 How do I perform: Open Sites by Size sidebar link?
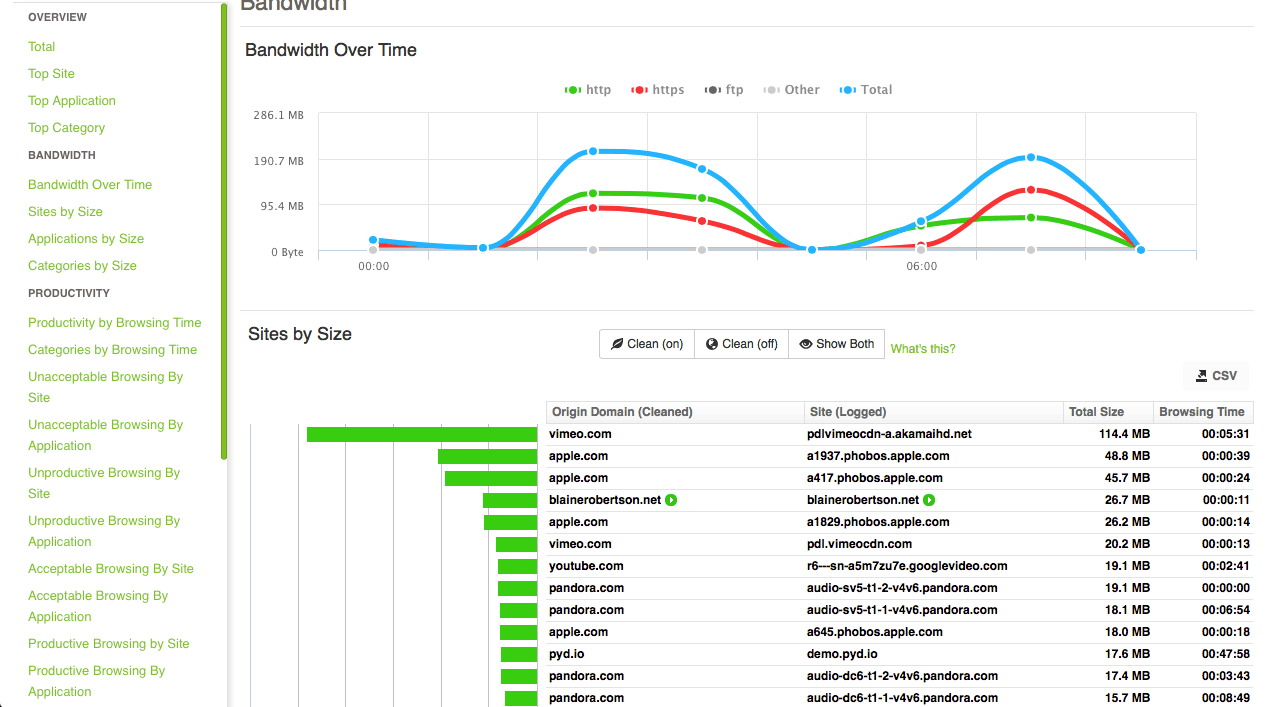pyautogui.click(x=66, y=212)
